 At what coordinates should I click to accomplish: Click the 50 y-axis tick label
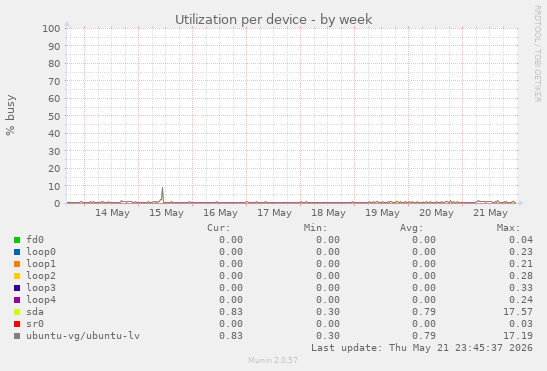(x=54, y=116)
